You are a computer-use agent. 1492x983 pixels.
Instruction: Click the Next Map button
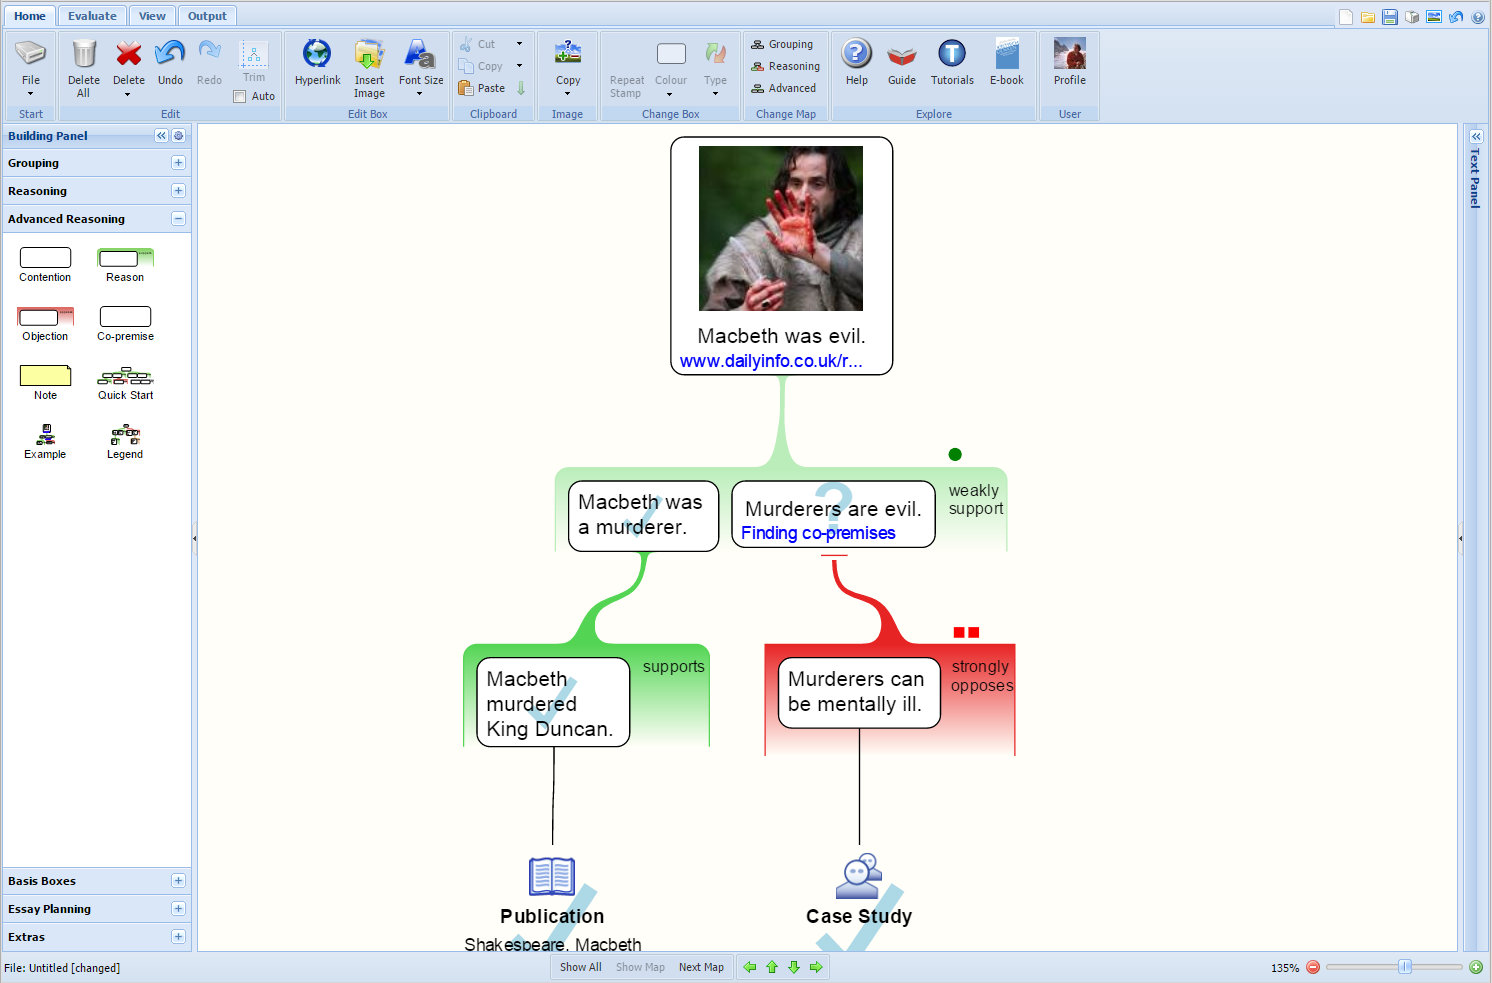tap(701, 967)
